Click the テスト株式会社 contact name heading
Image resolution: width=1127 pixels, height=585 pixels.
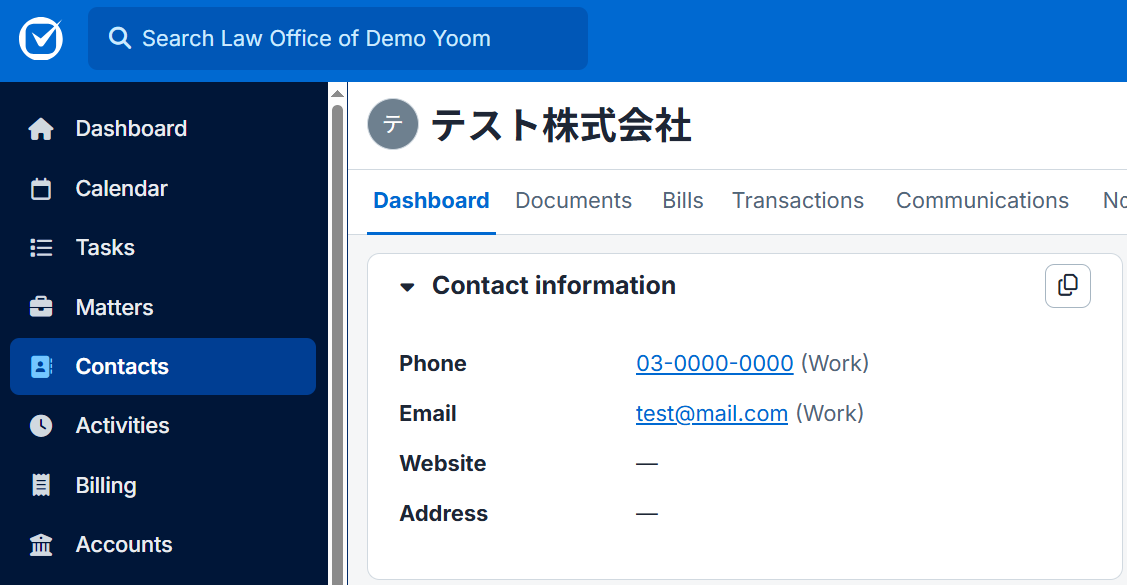coord(561,125)
